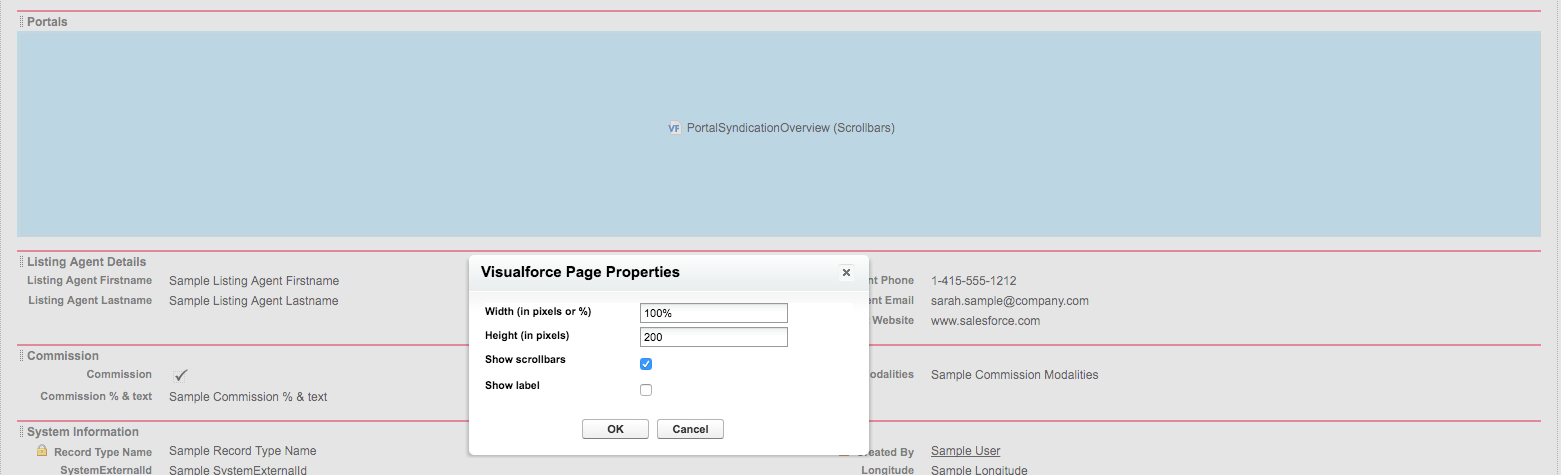The height and width of the screenshot is (475, 1561).
Task: Click the Height input field showing 200
Action: click(714, 337)
